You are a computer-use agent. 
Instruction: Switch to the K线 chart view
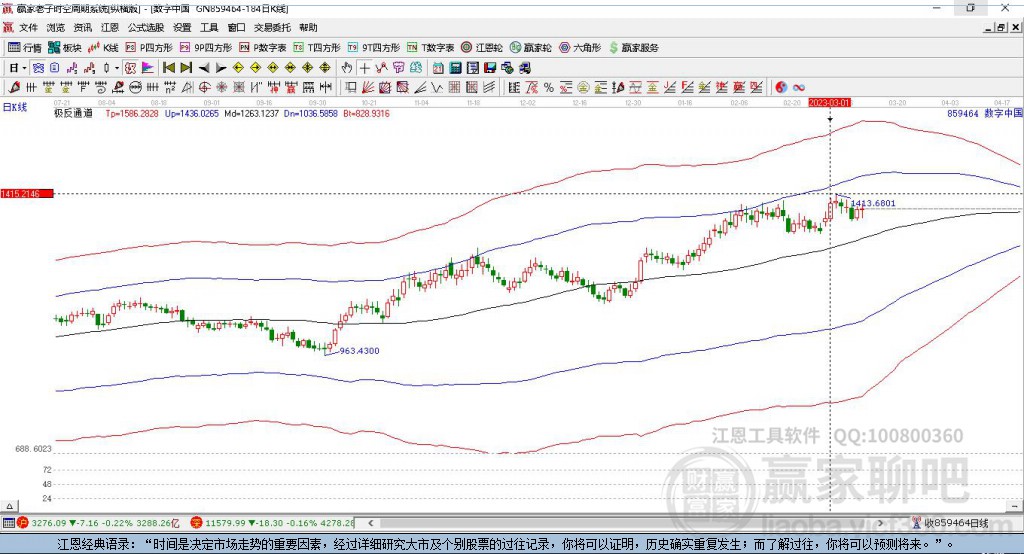103,48
